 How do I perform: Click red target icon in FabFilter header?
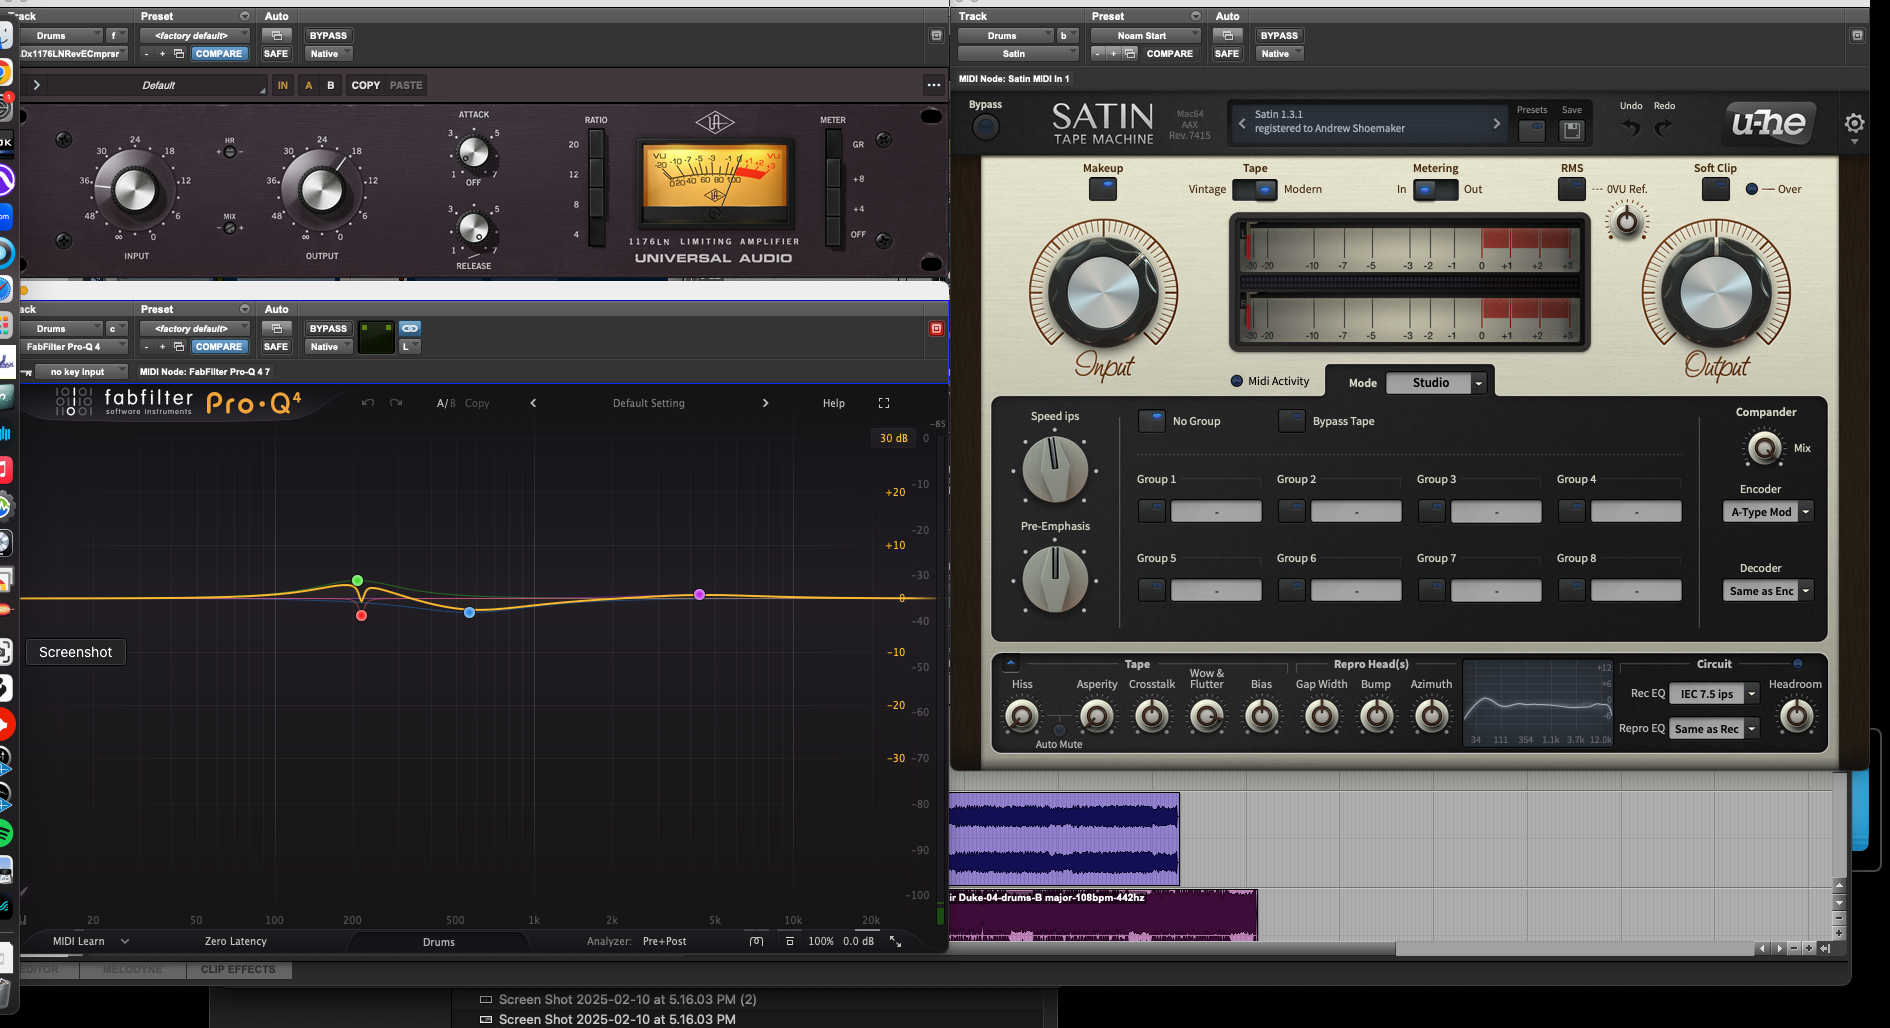point(936,328)
